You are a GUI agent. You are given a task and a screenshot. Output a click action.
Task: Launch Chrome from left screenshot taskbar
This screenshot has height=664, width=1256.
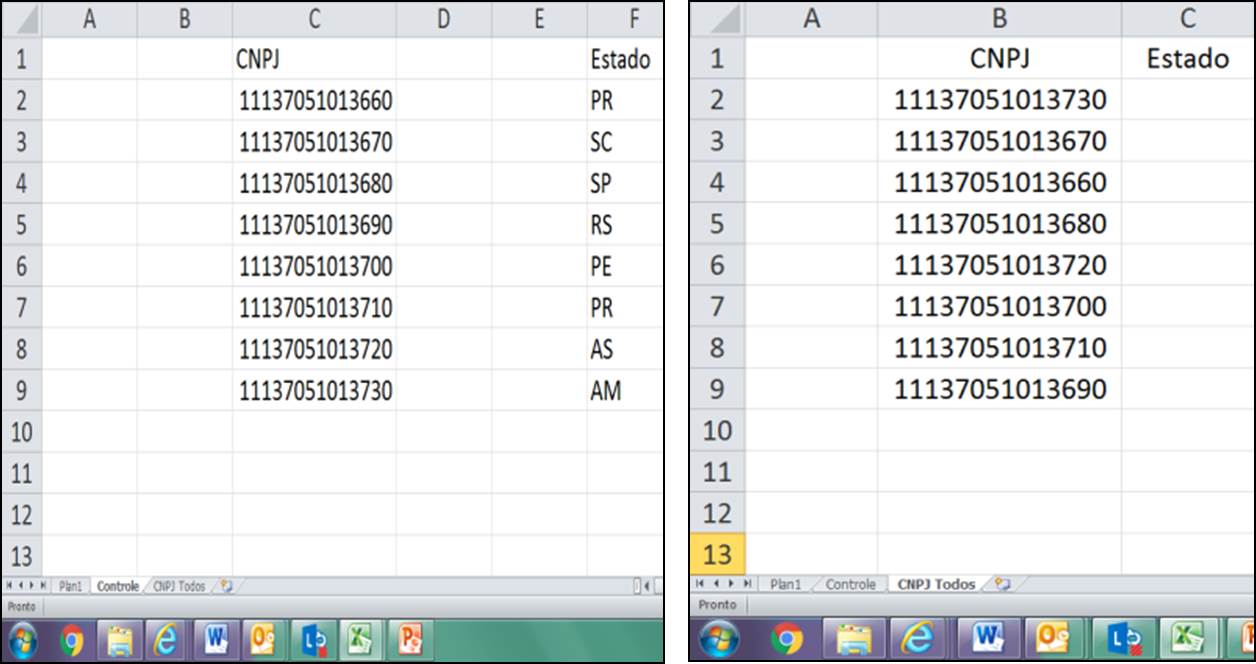pos(72,640)
